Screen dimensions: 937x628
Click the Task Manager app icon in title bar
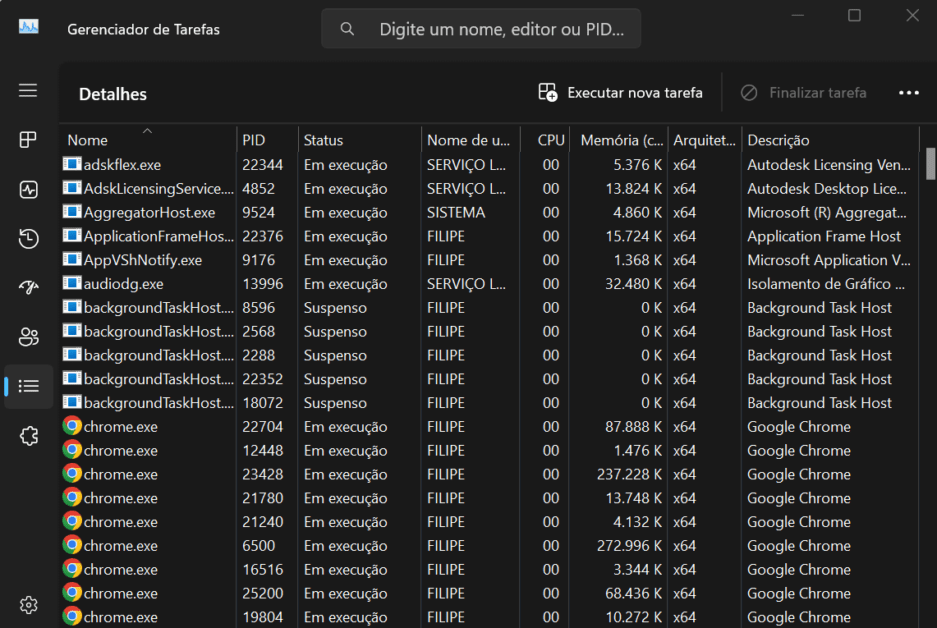28,27
